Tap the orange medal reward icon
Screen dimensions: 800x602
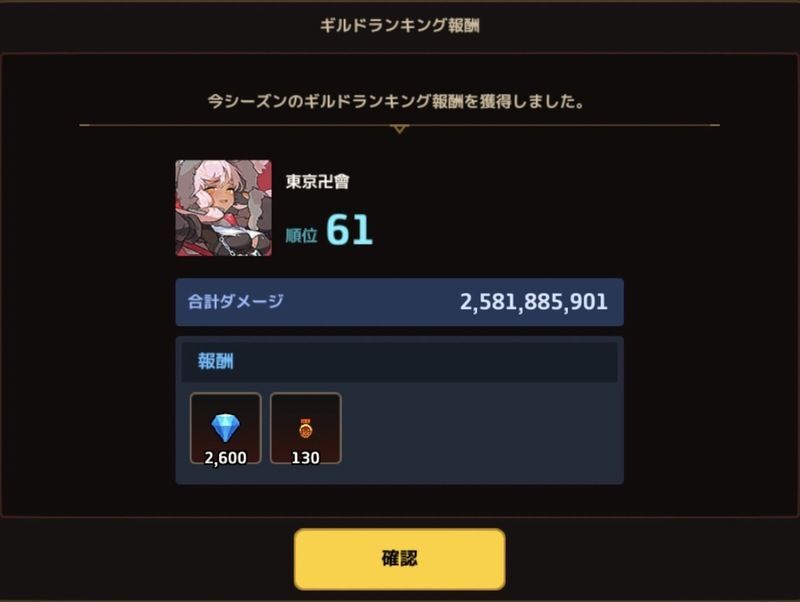tap(305, 429)
